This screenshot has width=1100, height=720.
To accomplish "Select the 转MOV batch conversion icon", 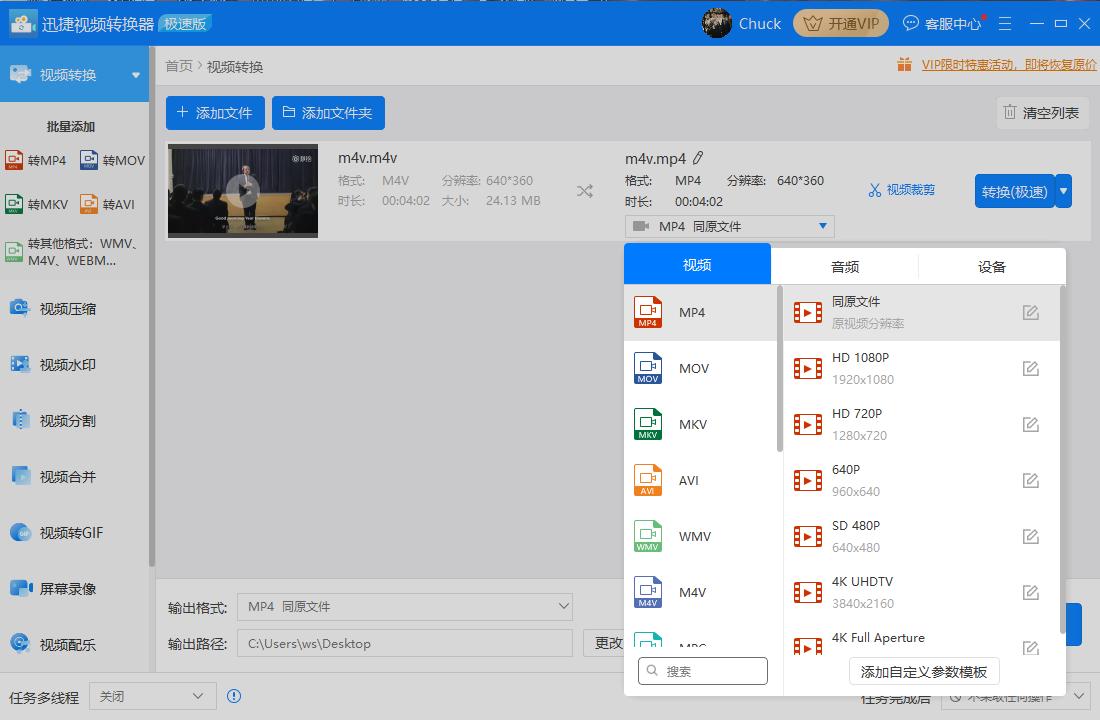I will click(x=112, y=160).
